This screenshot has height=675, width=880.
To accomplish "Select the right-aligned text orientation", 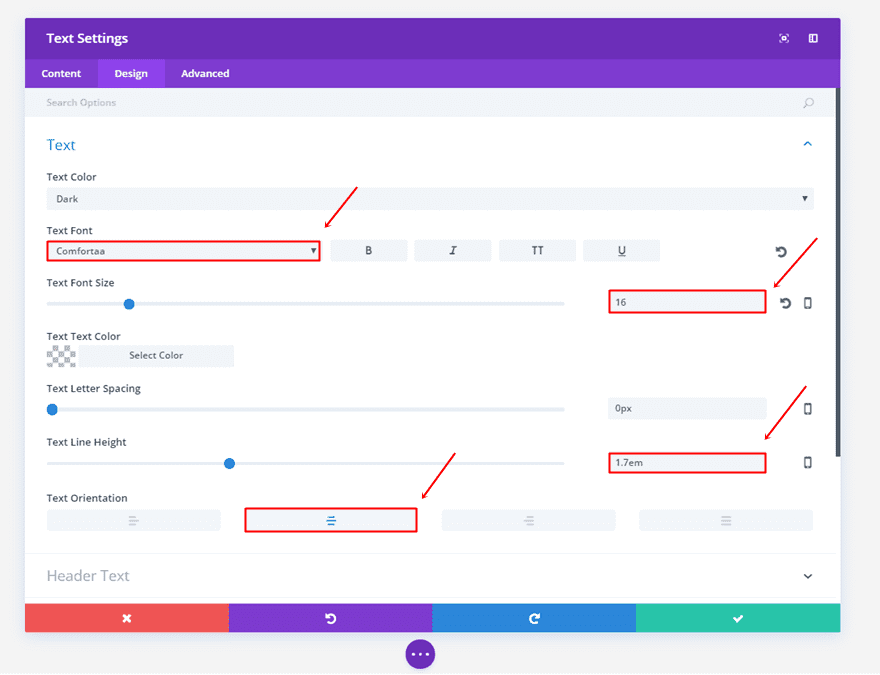I will click(x=528, y=519).
